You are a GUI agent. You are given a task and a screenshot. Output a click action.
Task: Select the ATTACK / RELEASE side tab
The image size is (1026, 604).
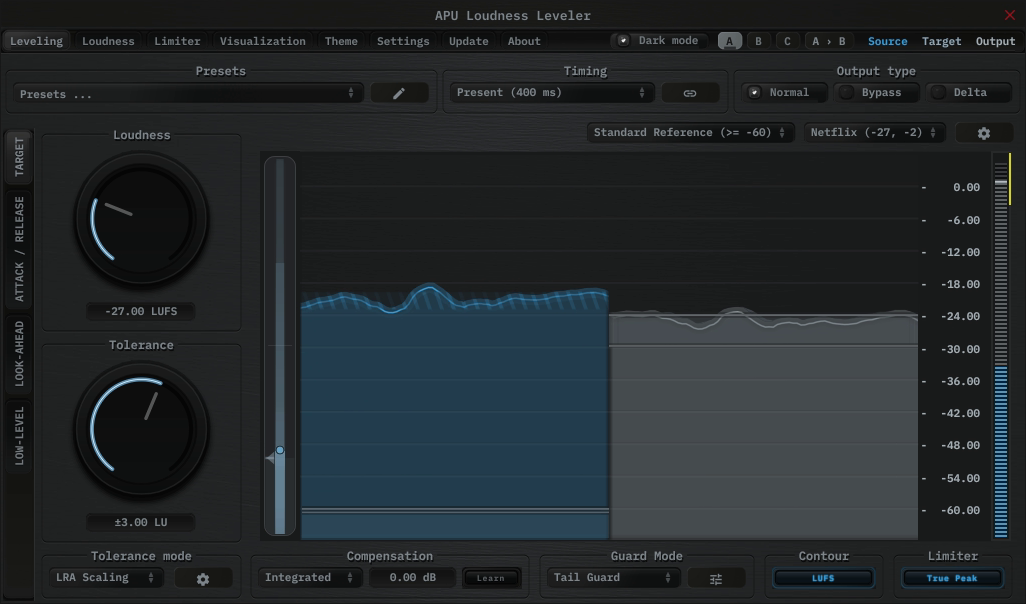[x=19, y=249]
